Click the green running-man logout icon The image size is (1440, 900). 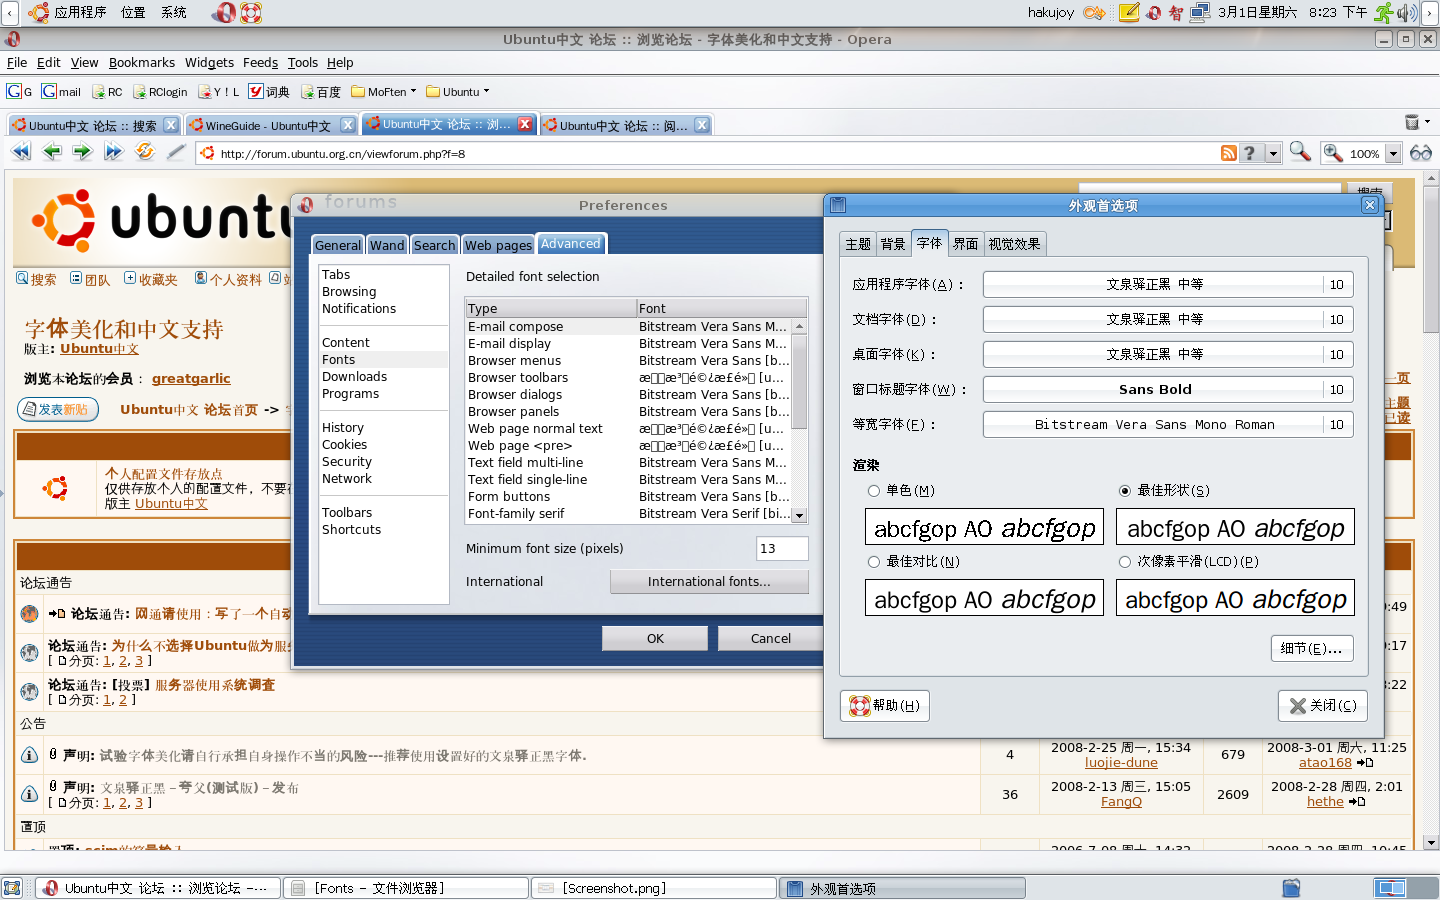click(1384, 12)
